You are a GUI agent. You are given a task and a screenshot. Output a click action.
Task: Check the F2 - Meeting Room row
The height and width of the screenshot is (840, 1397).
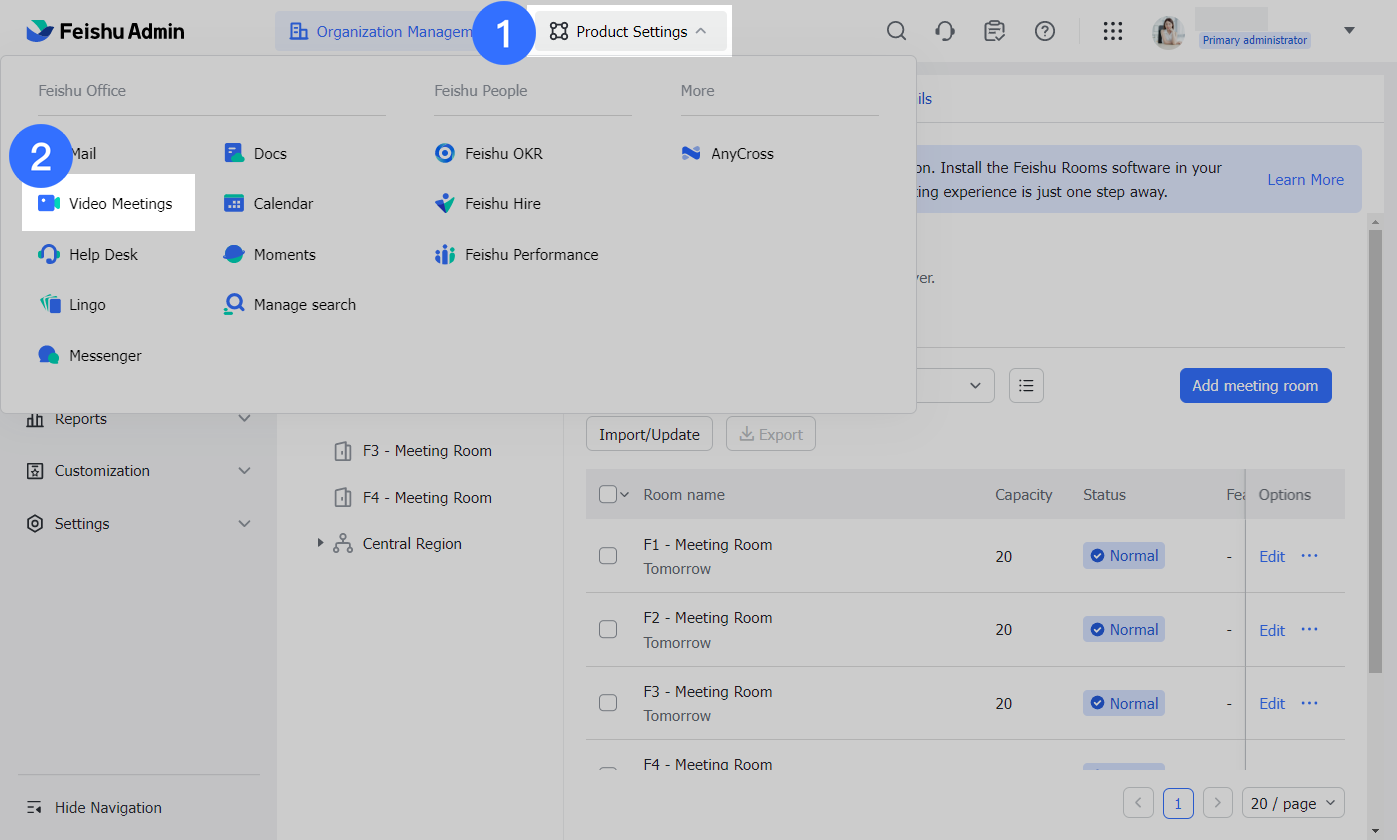click(608, 629)
